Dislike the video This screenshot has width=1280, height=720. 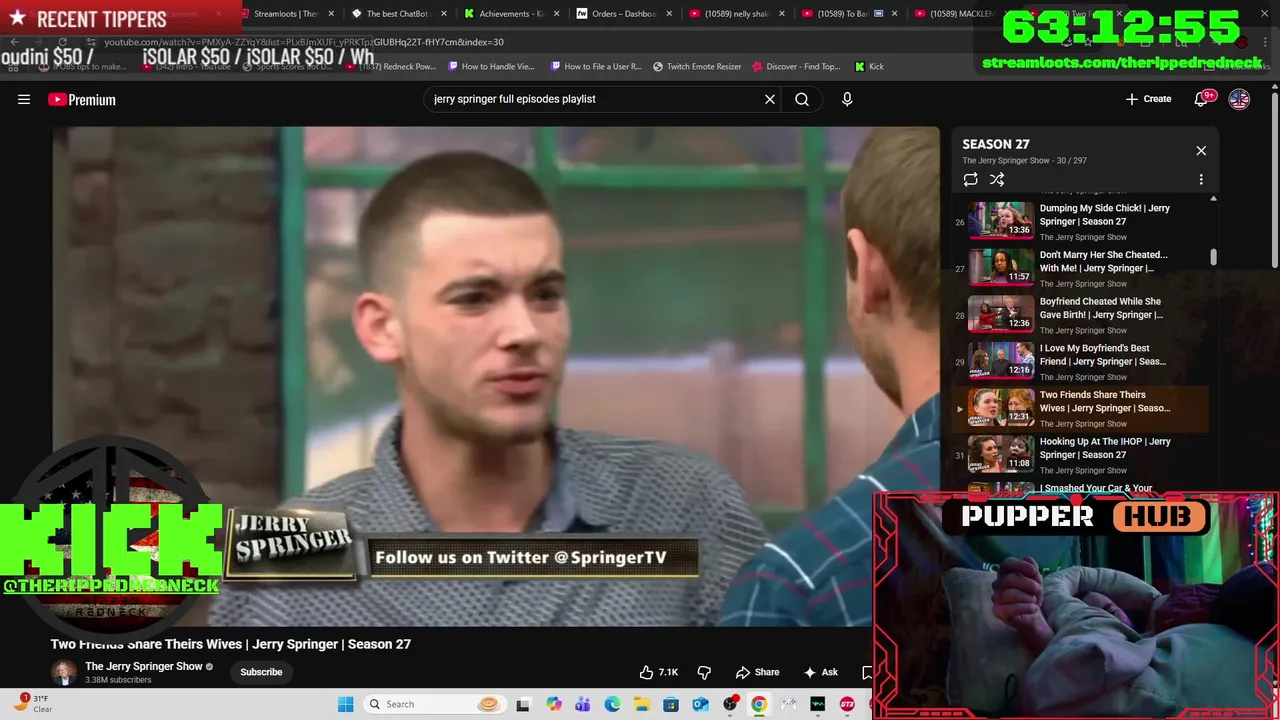704,672
